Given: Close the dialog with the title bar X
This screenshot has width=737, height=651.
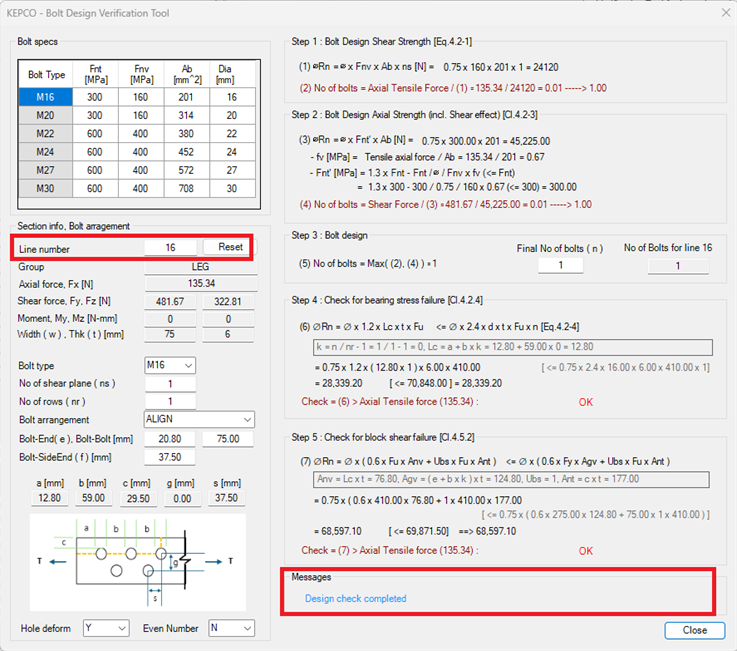Looking at the screenshot, I should pos(724,13).
